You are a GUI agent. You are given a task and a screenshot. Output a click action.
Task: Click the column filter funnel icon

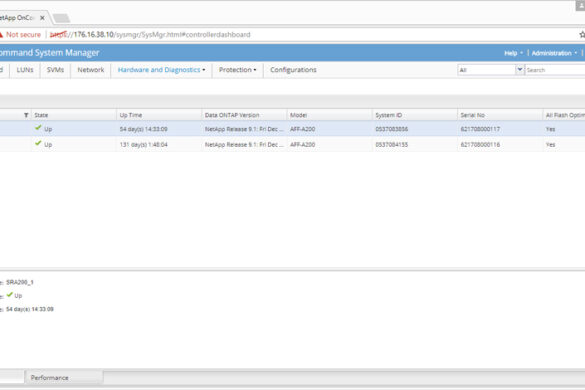point(26,115)
